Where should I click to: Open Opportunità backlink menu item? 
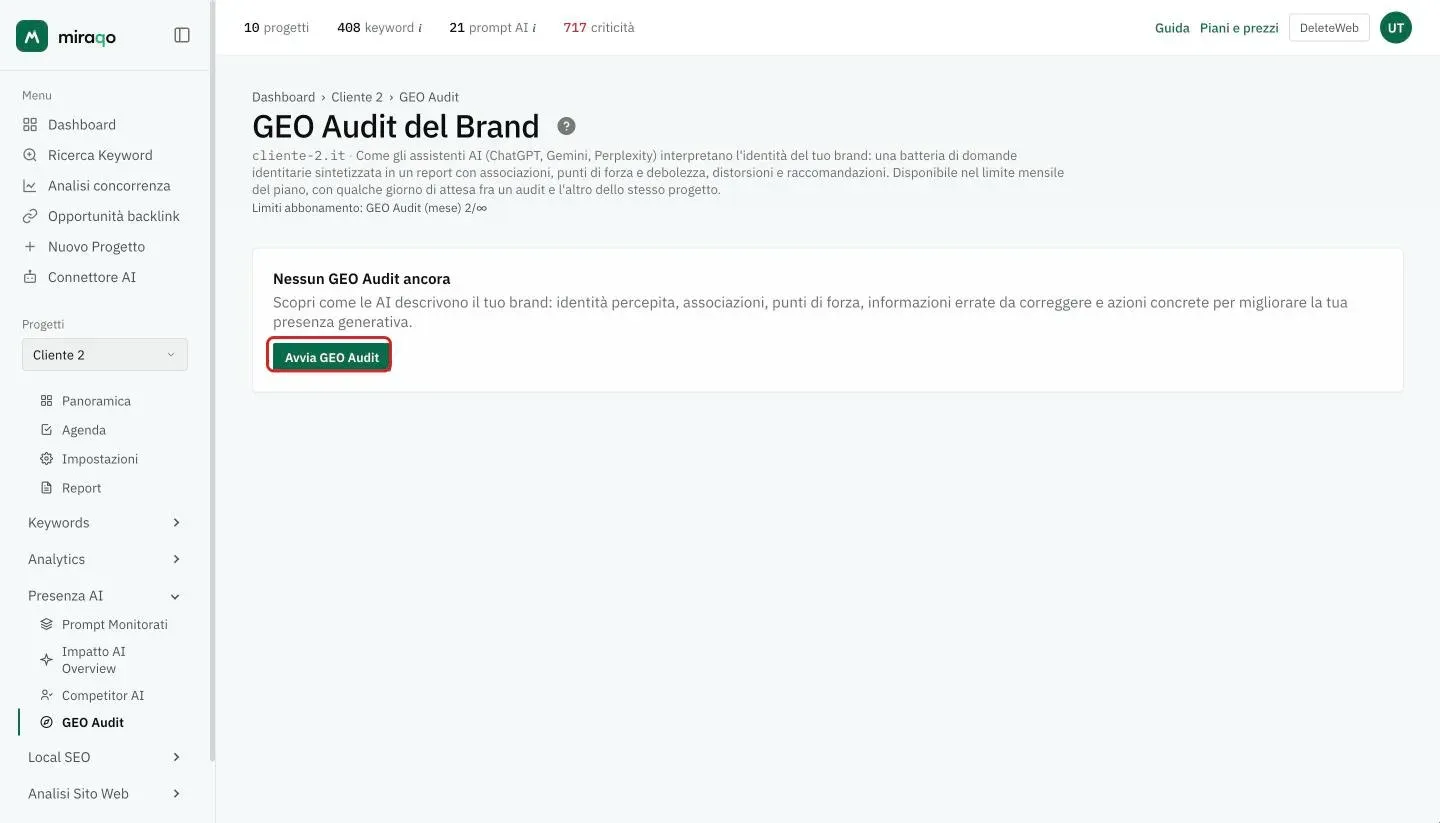tap(114, 216)
